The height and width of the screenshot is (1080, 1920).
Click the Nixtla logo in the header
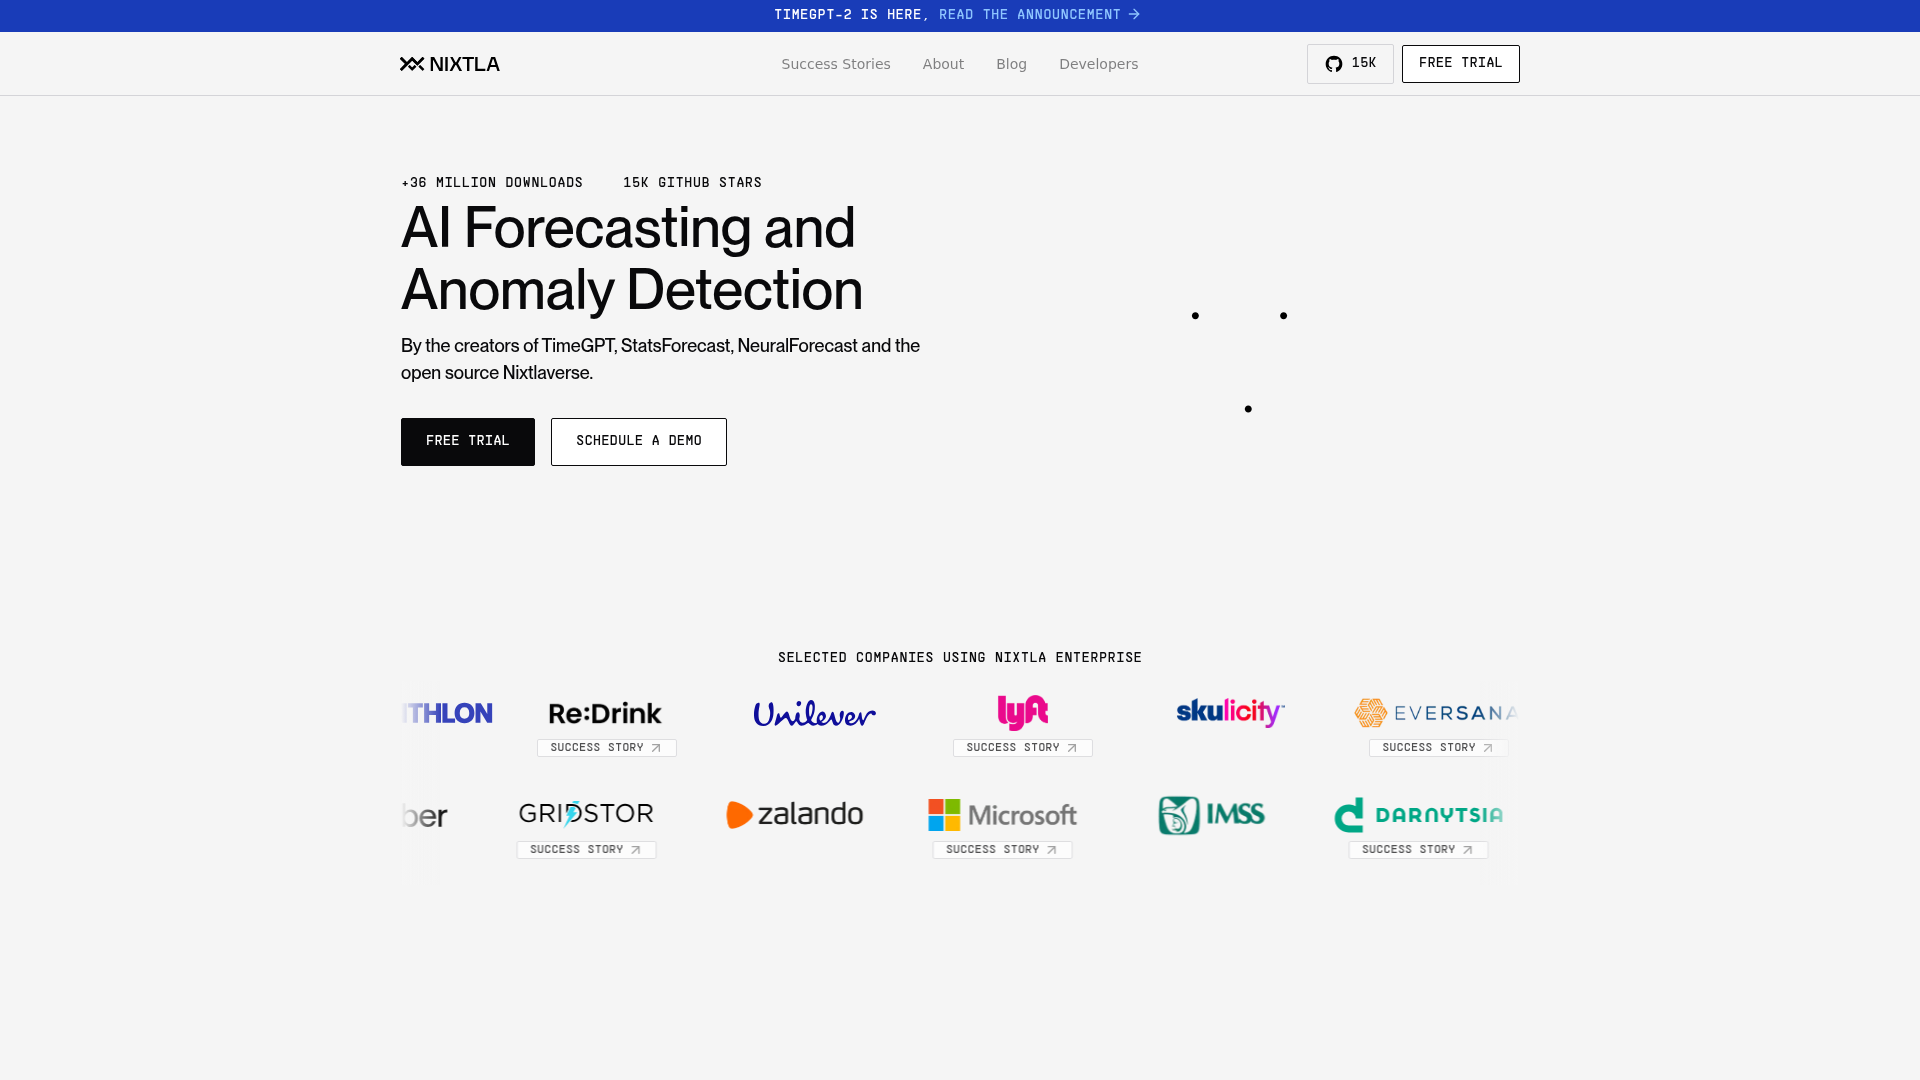(449, 63)
